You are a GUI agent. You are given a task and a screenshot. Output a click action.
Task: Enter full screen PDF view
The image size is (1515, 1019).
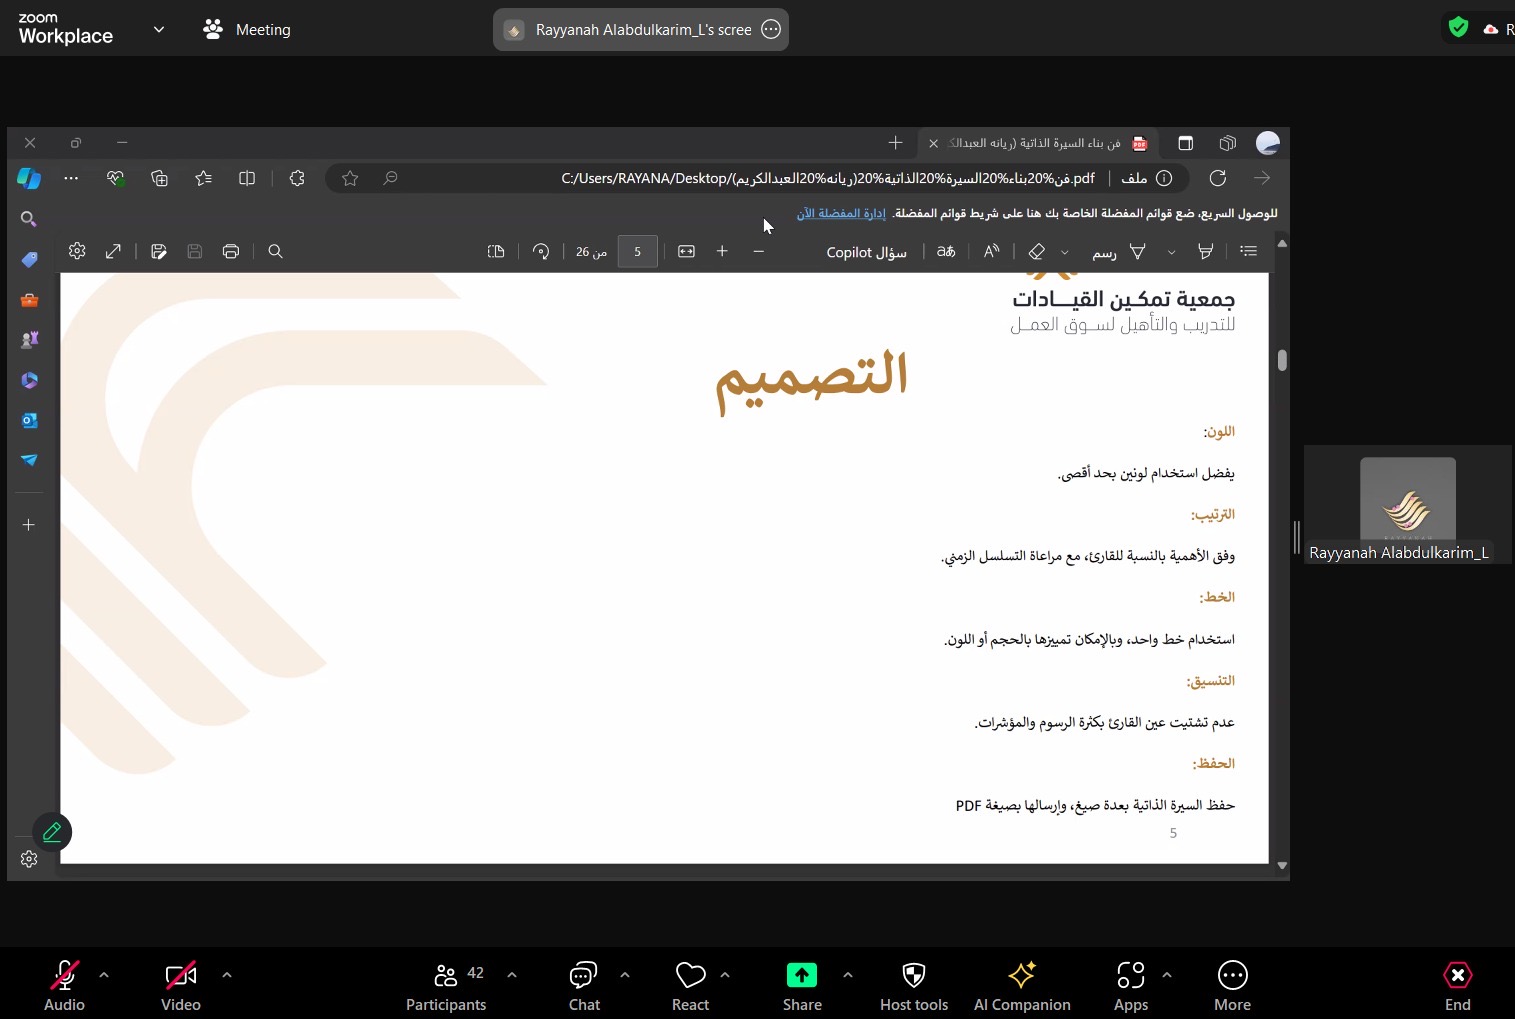point(114,251)
